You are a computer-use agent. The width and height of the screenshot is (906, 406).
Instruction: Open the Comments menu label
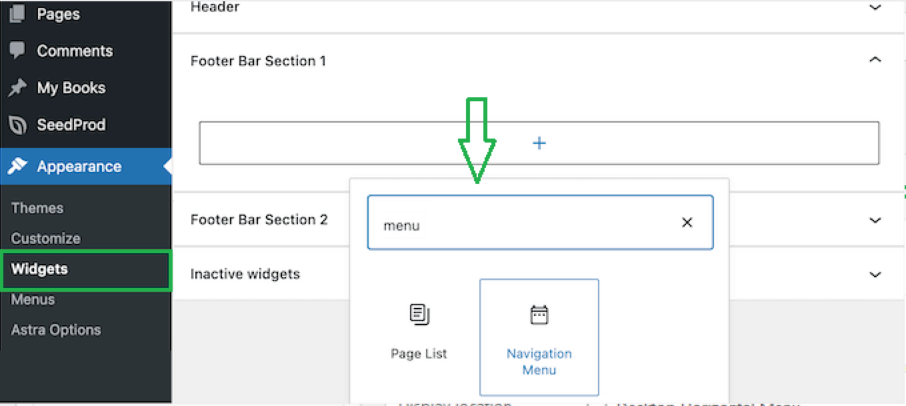tap(75, 51)
